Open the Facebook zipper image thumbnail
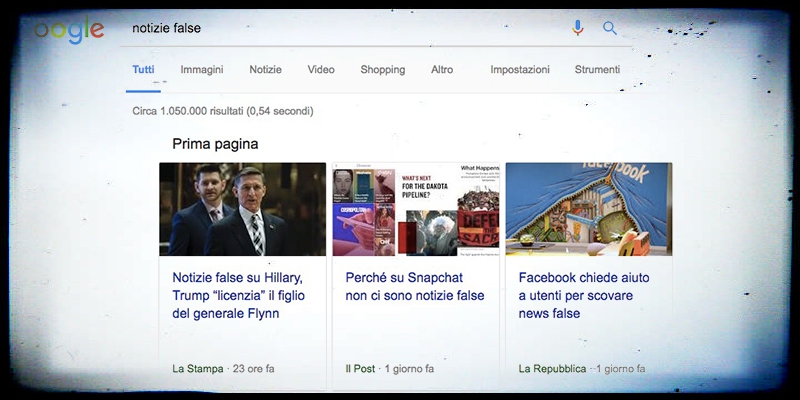Image resolution: width=800 pixels, height=400 pixels. (588, 209)
